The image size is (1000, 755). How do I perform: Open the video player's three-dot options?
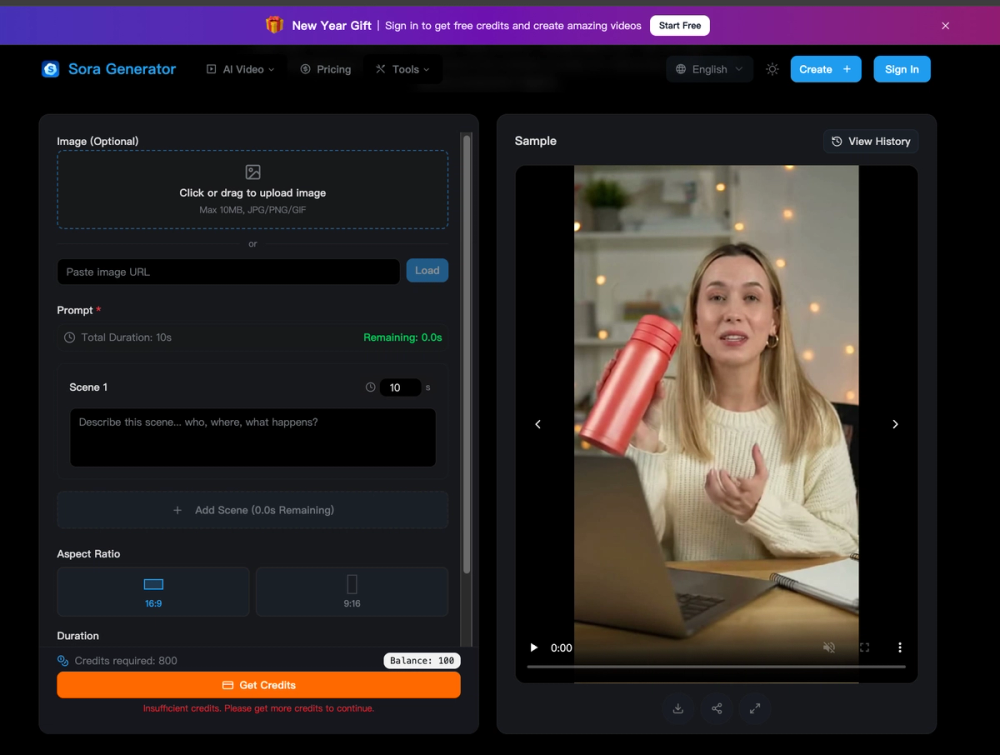tap(899, 647)
